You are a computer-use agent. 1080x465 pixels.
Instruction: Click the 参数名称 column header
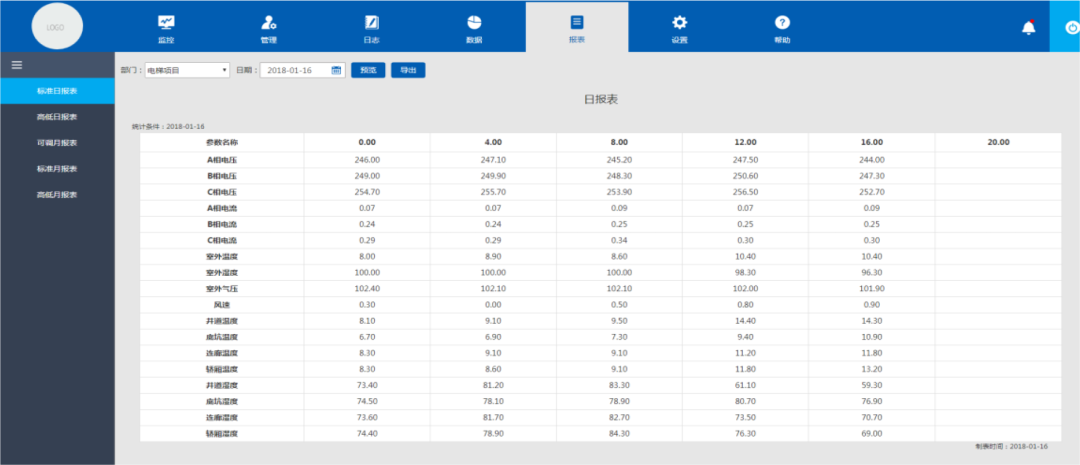[x=222, y=143]
